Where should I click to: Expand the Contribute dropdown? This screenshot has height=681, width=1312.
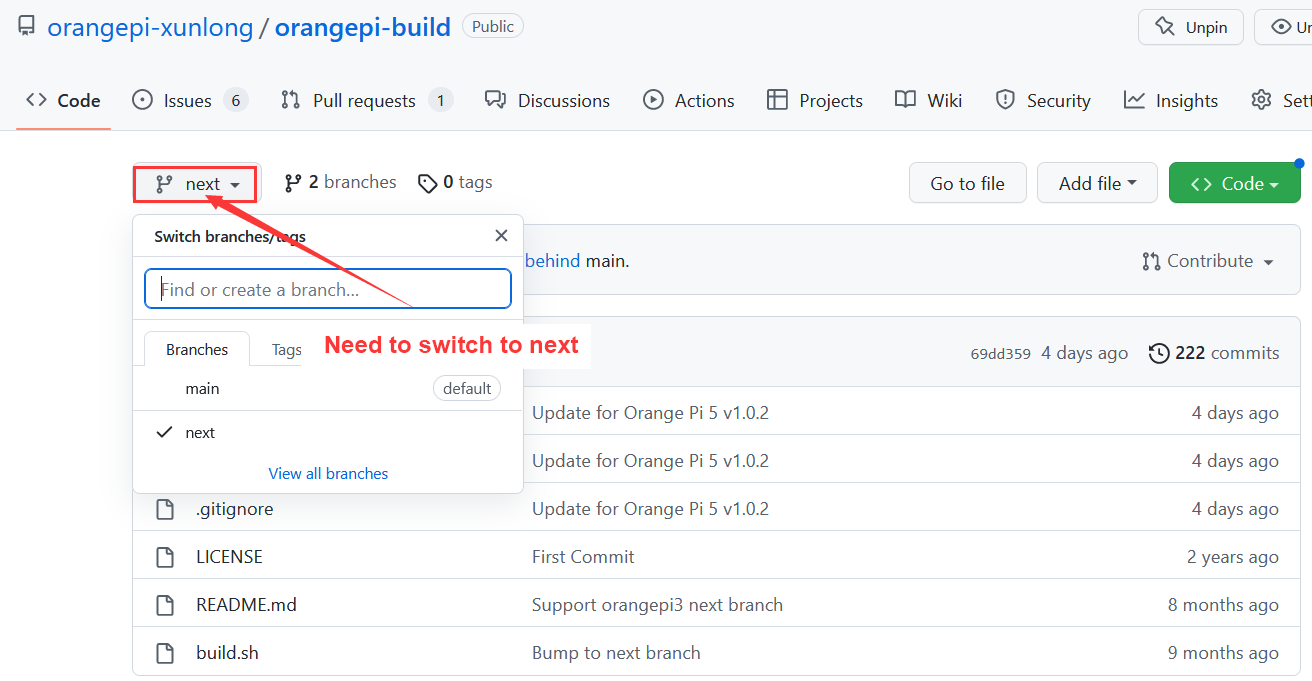tap(1208, 261)
